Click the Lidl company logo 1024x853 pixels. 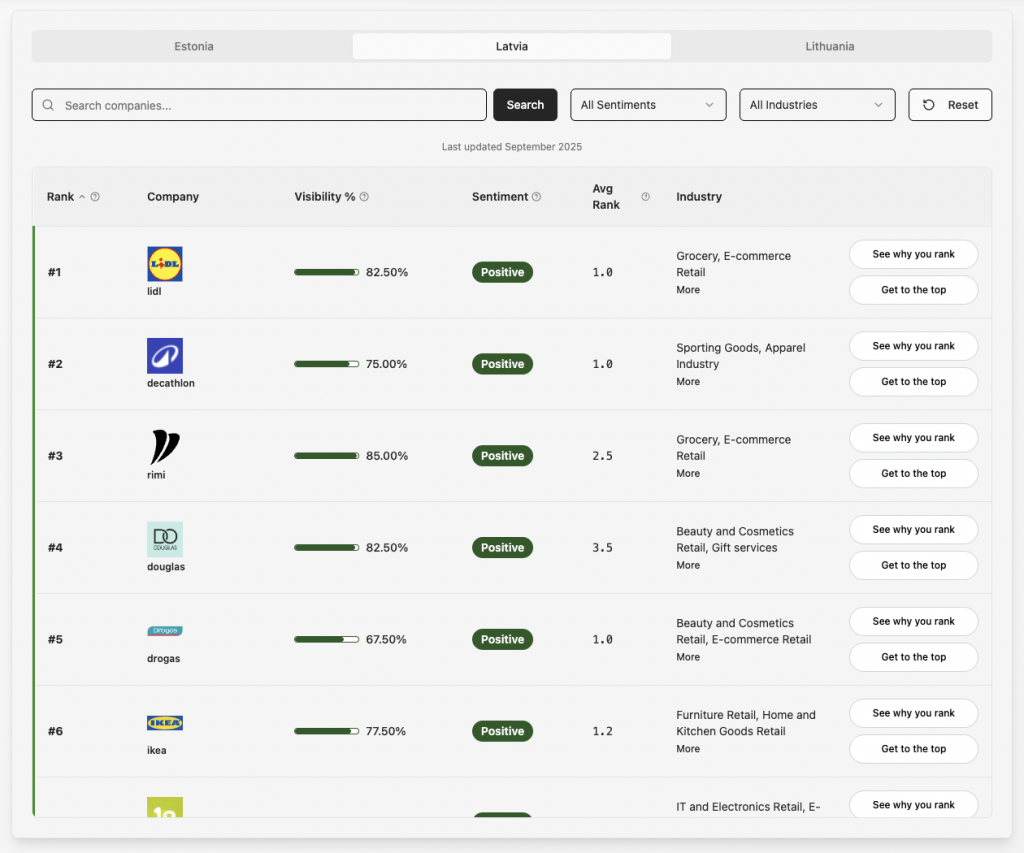164,264
